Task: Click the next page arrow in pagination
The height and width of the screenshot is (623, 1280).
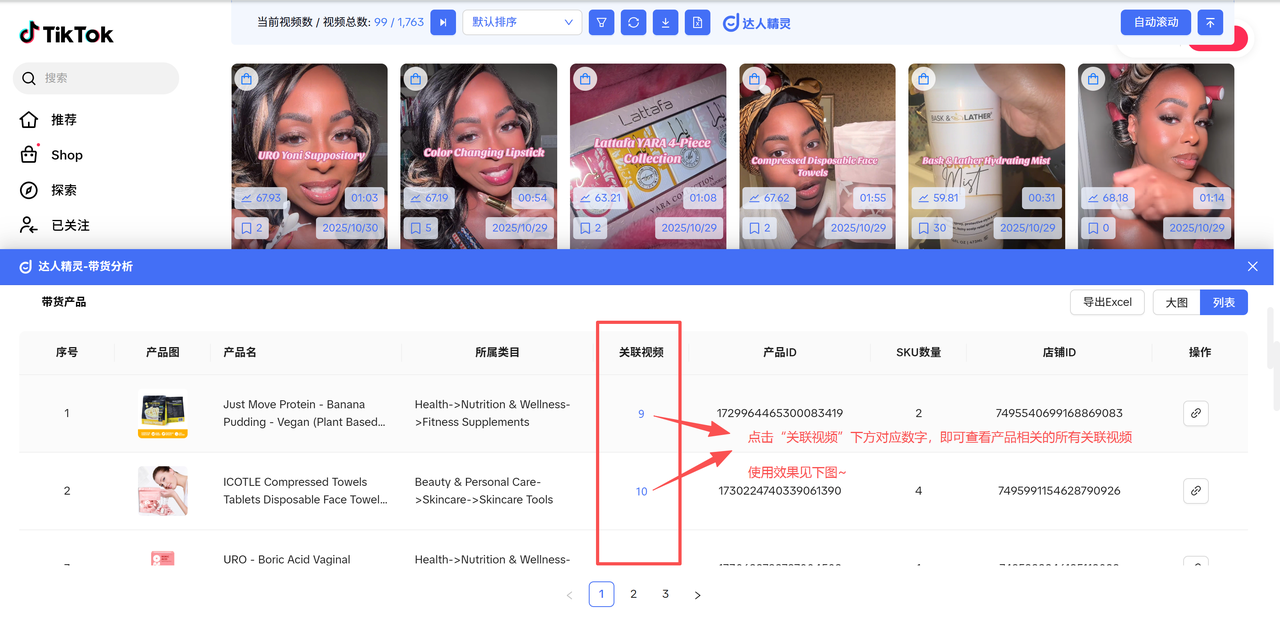Action: coord(697,595)
